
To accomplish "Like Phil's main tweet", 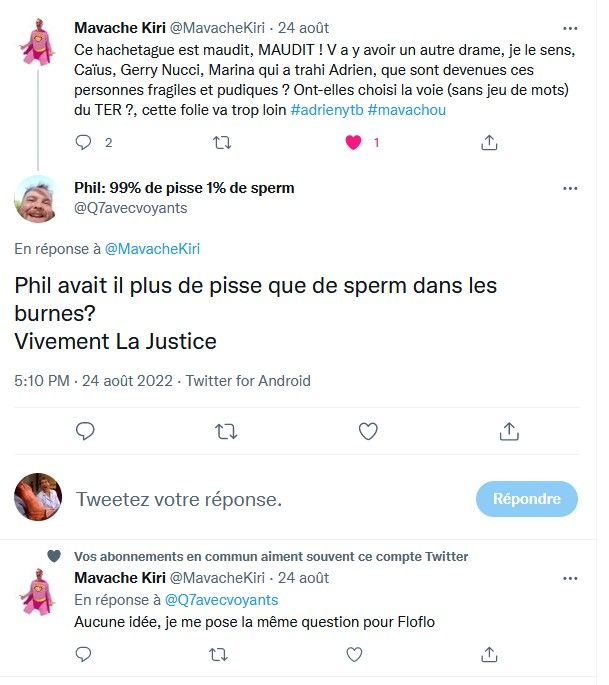I will pos(368,432).
